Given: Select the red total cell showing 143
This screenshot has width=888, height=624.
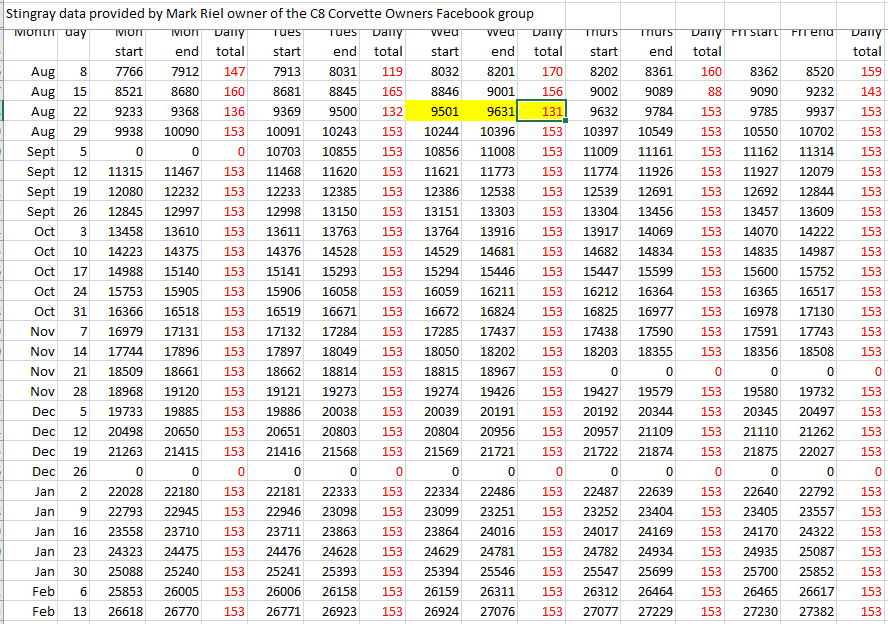Looking at the screenshot, I should (x=871, y=92).
